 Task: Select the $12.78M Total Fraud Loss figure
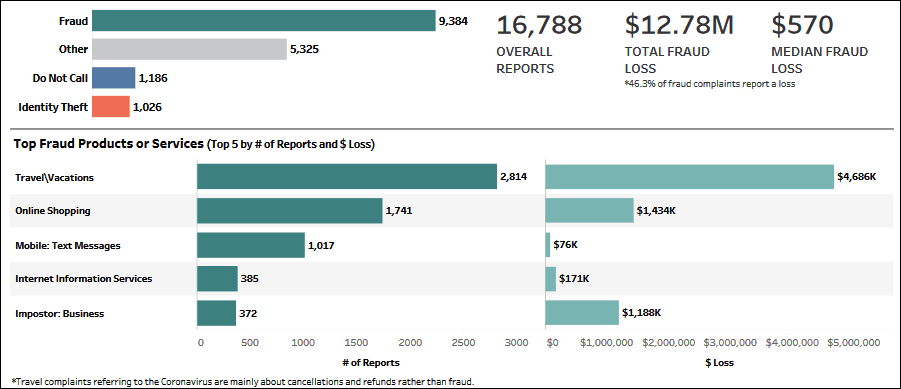(x=679, y=25)
